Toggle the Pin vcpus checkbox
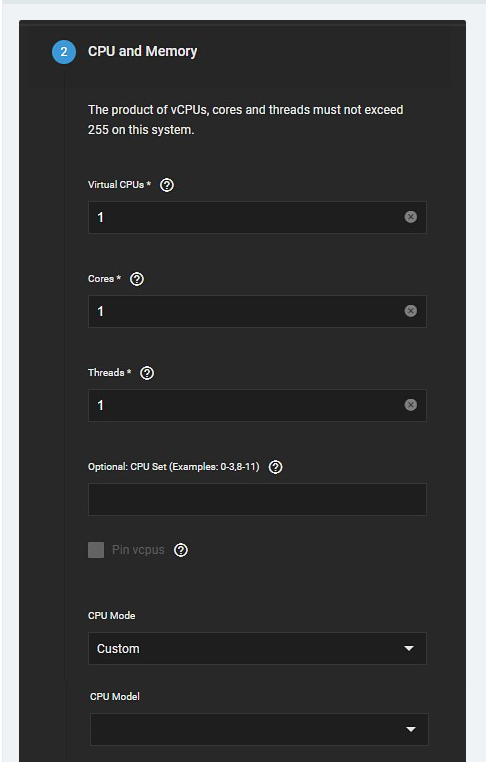The image size is (486, 762). click(x=96, y=550)
